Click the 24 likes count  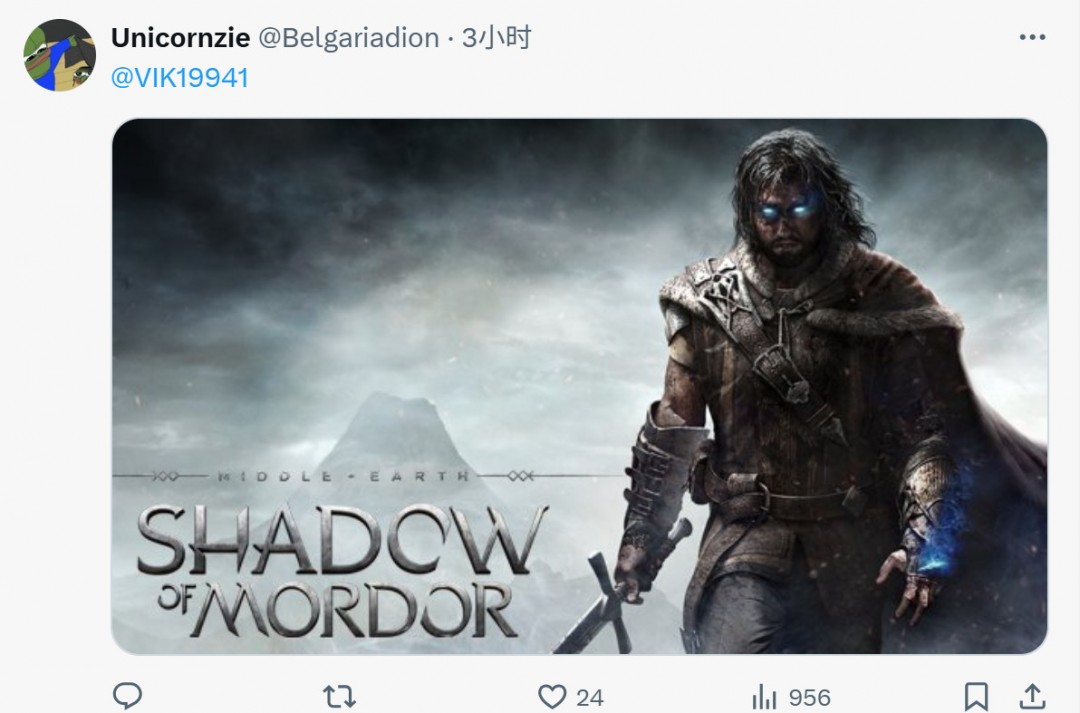click(x=590, y=699)
